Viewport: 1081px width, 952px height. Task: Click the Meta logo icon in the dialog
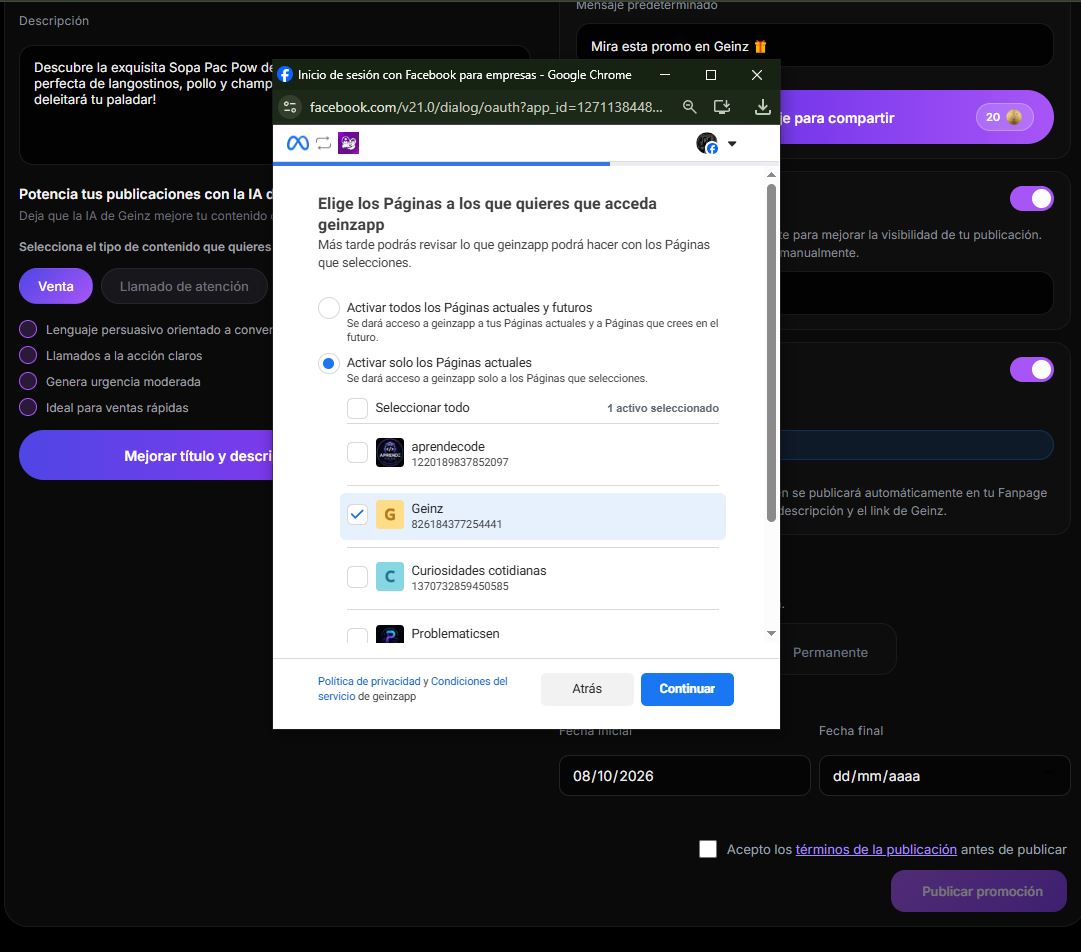298,143
